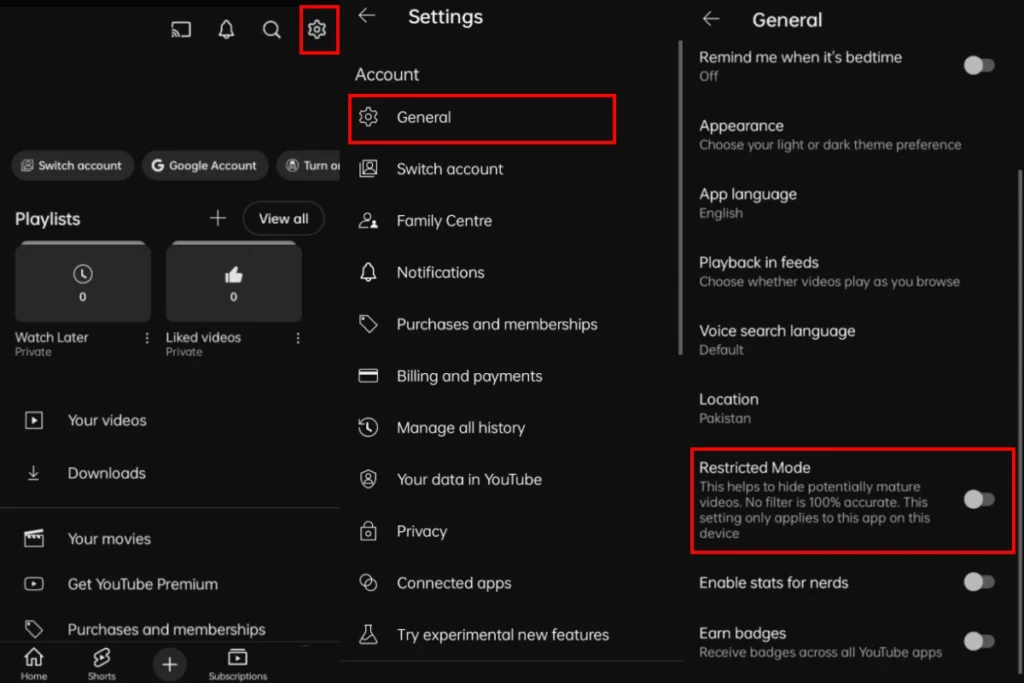The width and height of the screenshot is (1024, 683).
Task: Tap the View all playlists button
Action: (283, 218)
